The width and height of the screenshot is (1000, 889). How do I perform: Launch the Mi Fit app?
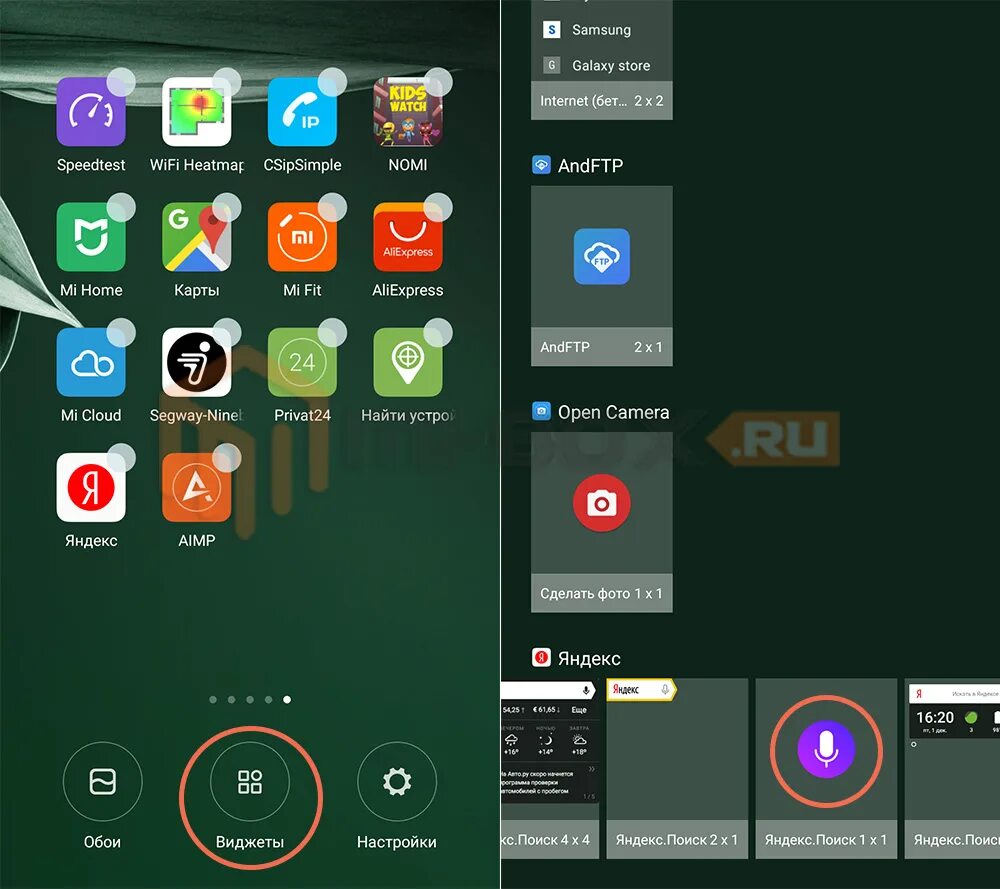coord(302,237)
